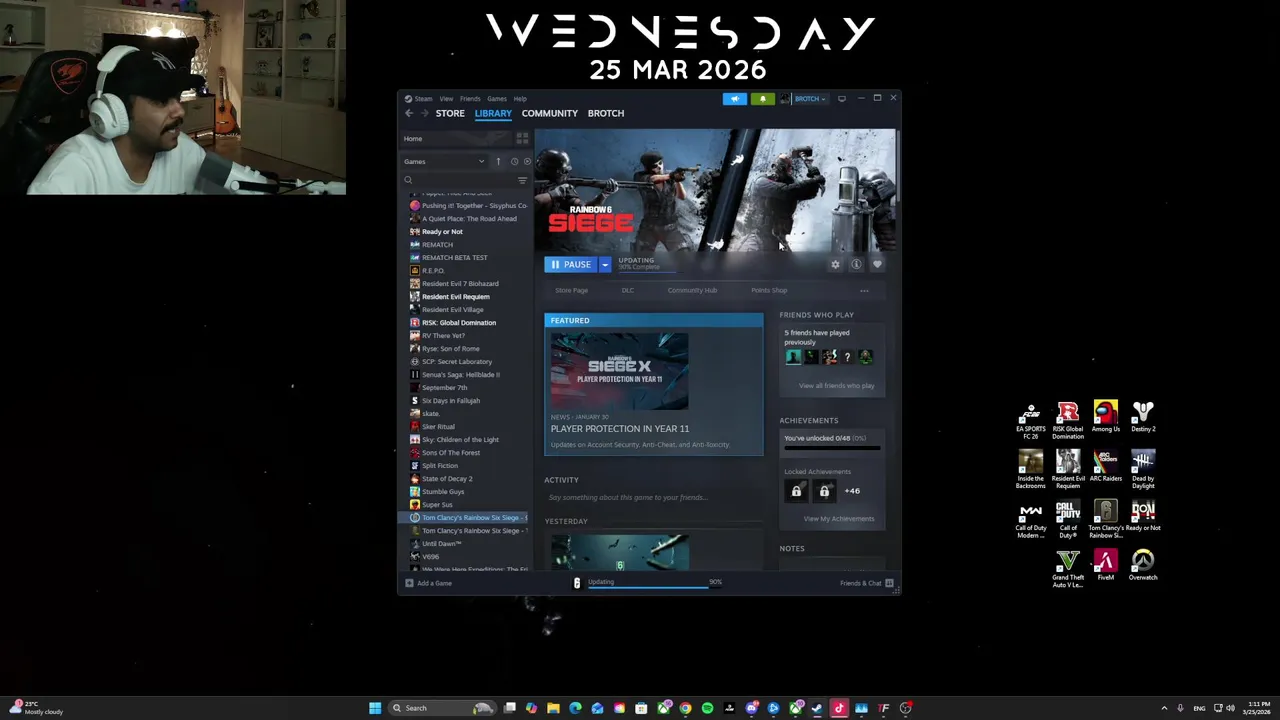Click the achievements progress bar
1280x720 pixels.
pyautogui.click(x=832, y=448)
